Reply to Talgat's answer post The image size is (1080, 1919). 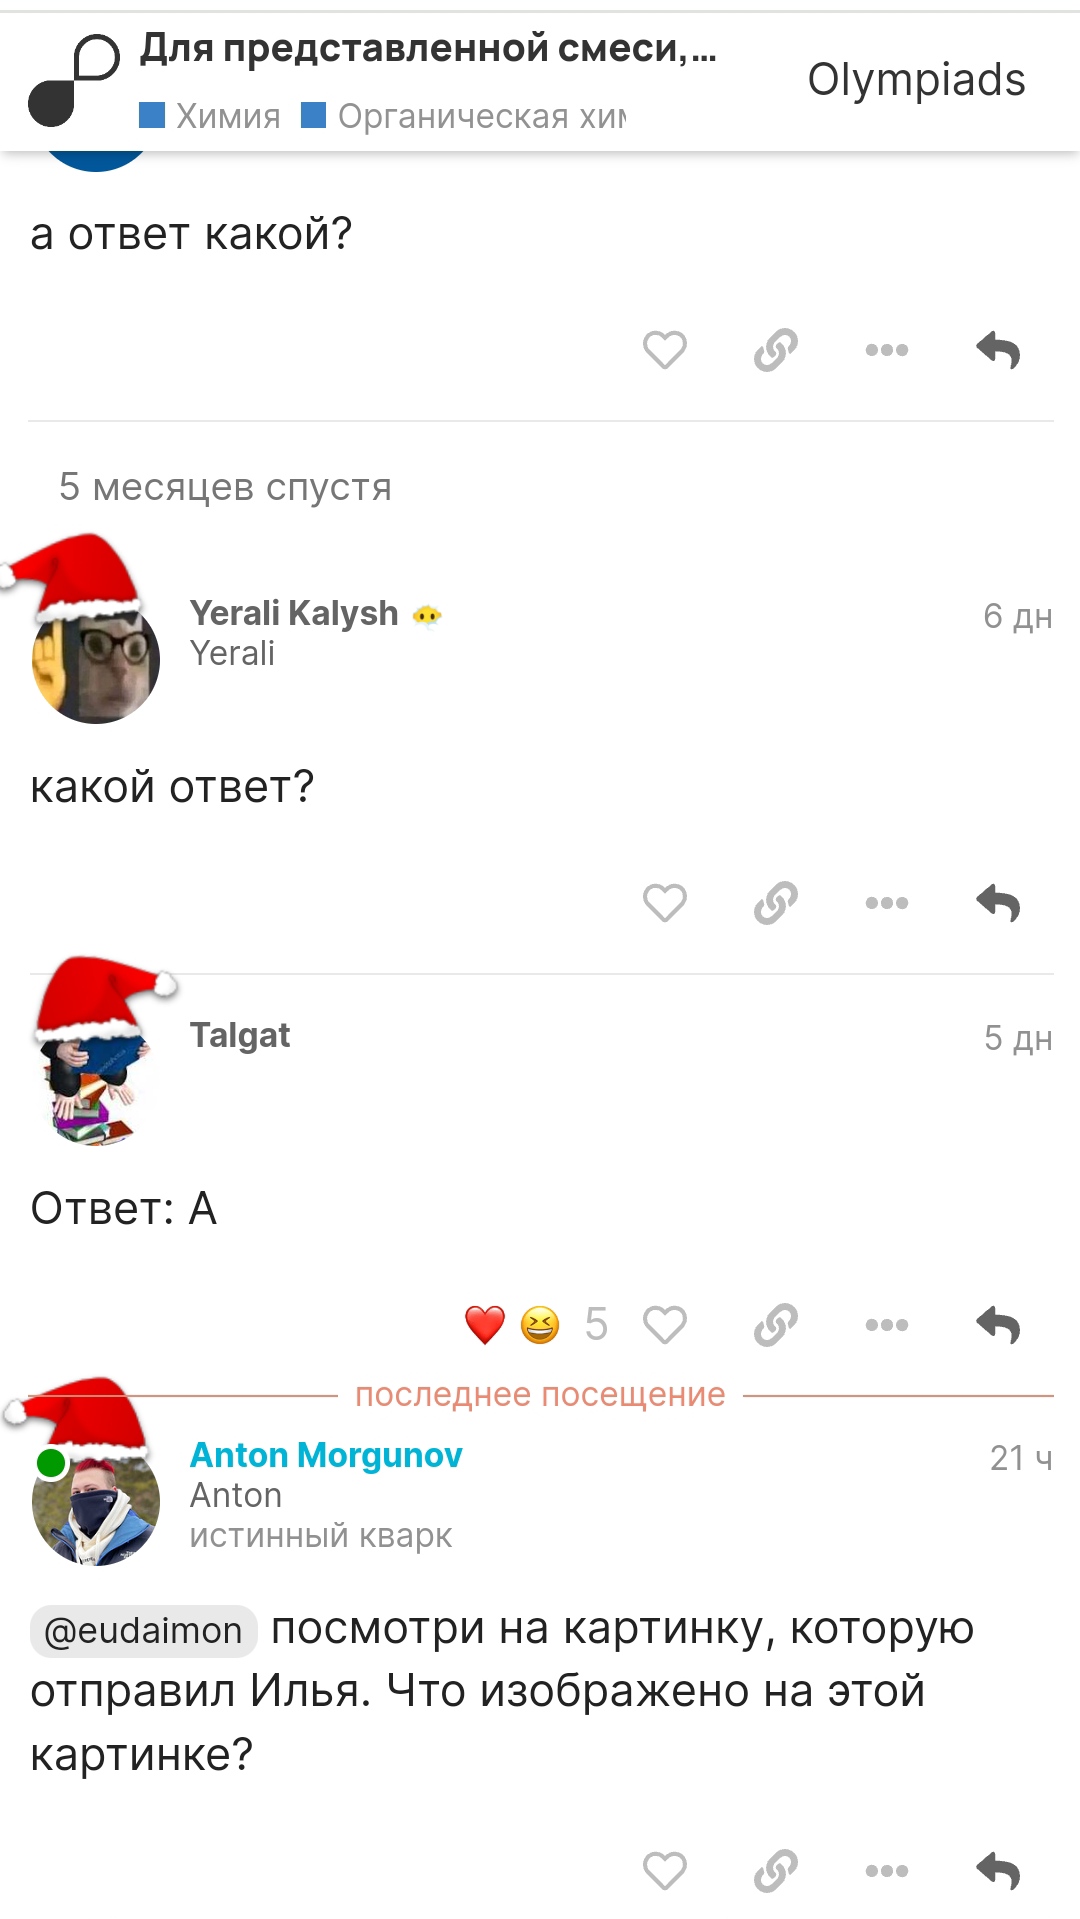(x=998, y=1325)
